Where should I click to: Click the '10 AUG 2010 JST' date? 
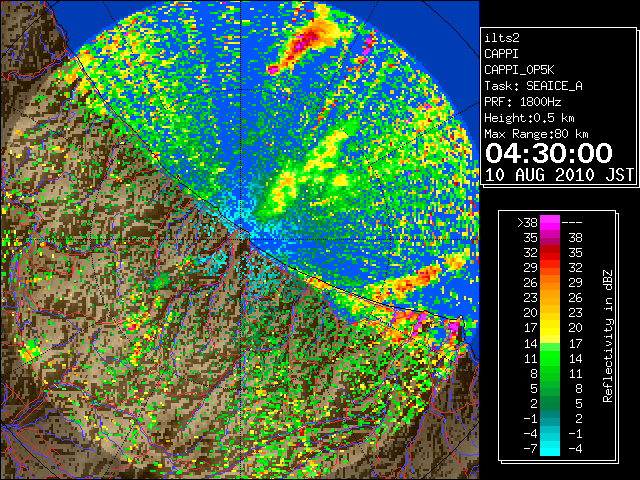559,175
